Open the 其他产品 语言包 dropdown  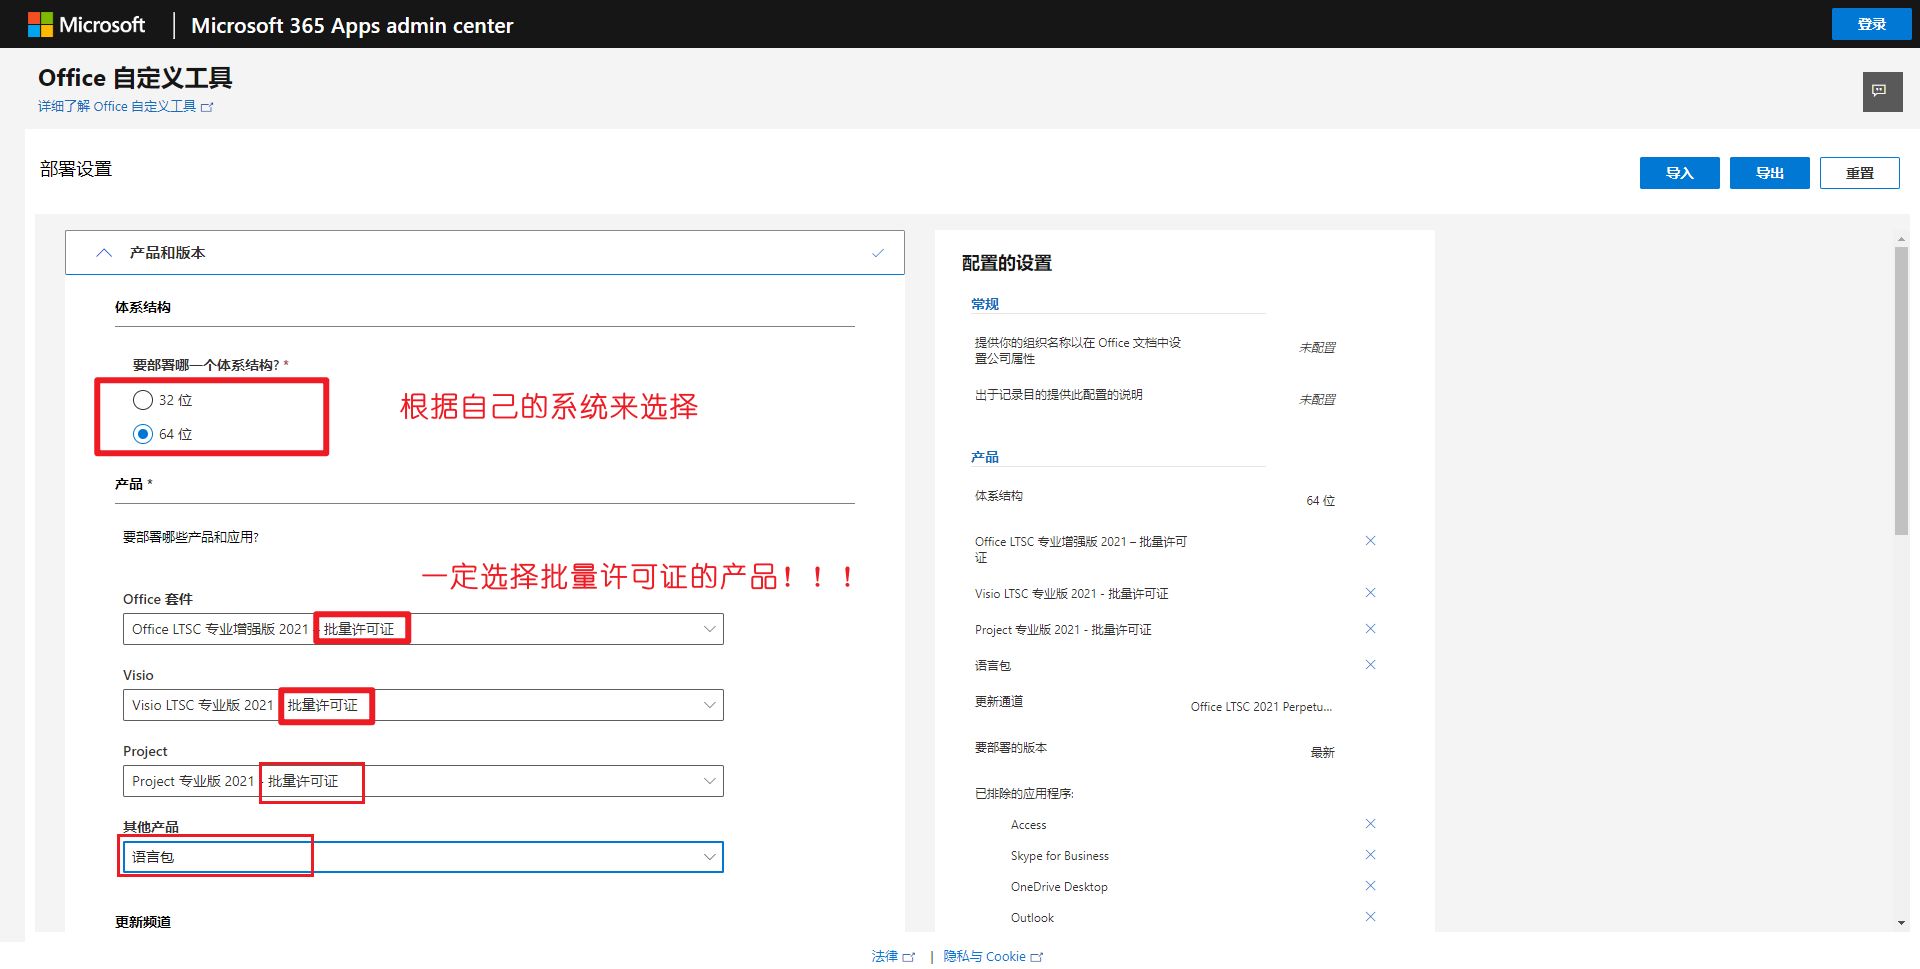(x=423, y=857)
